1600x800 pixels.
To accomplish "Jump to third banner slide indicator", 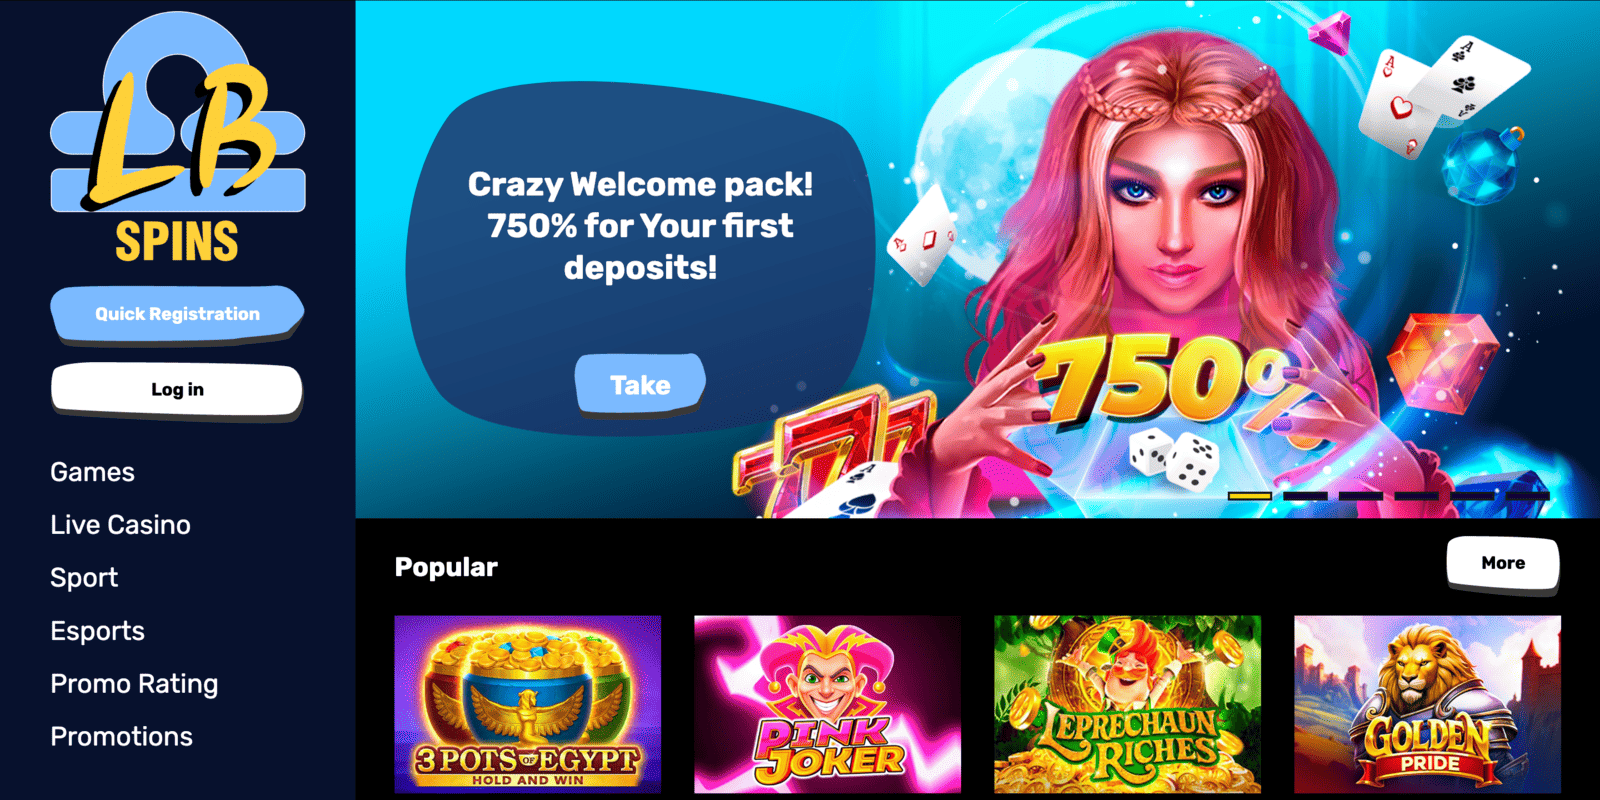I will 1361,496.
